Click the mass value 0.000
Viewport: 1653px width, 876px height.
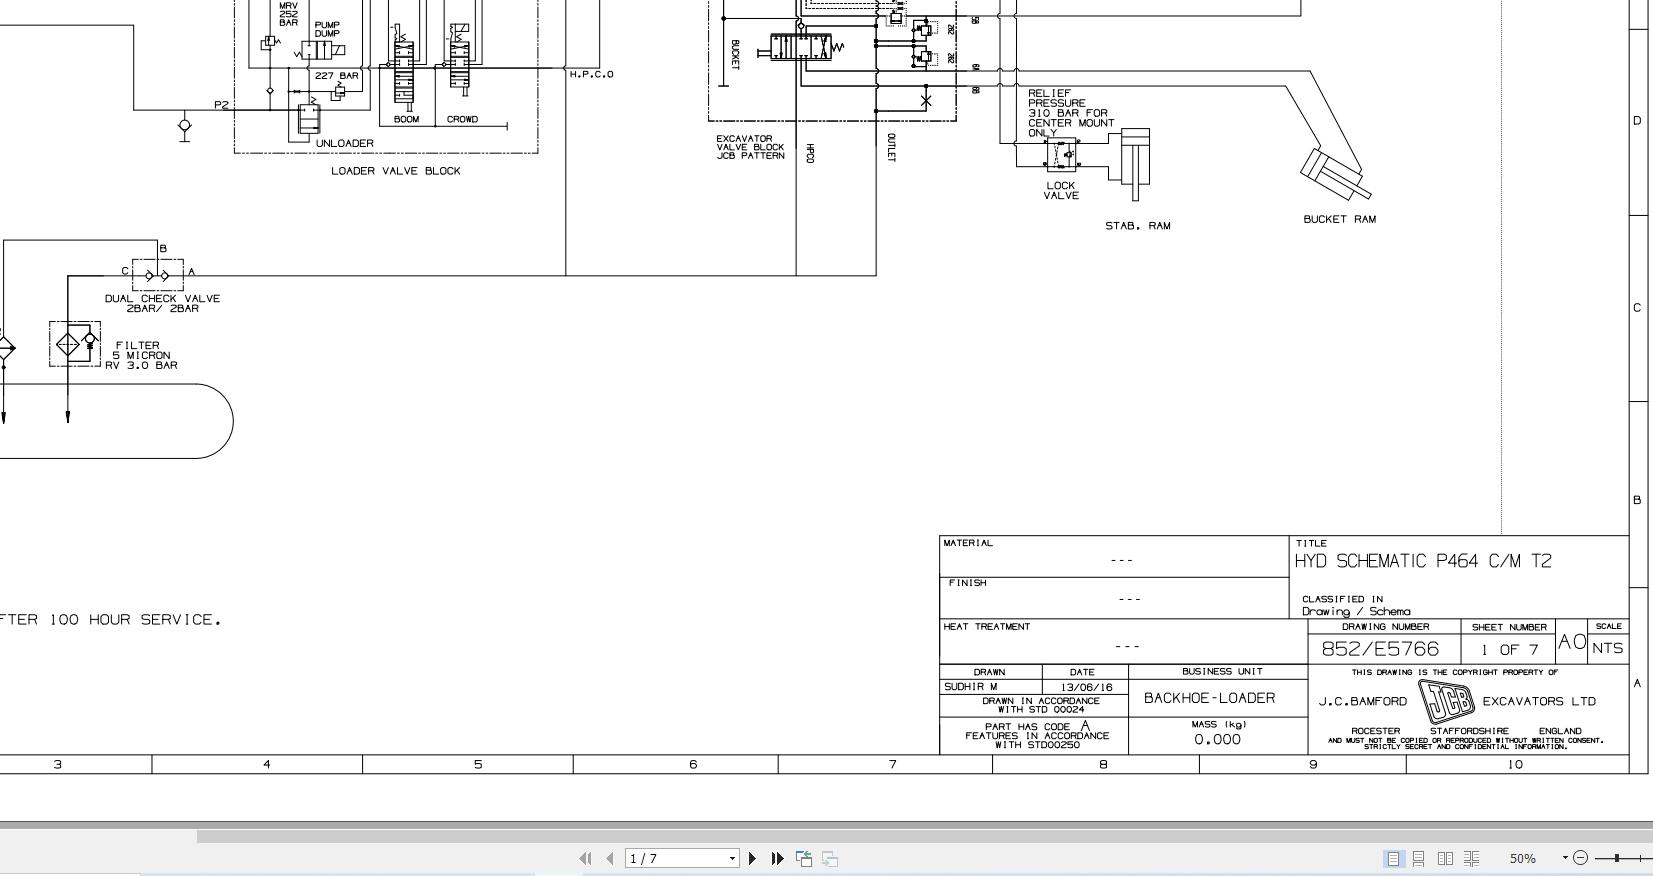click(x=1217, y=740)
